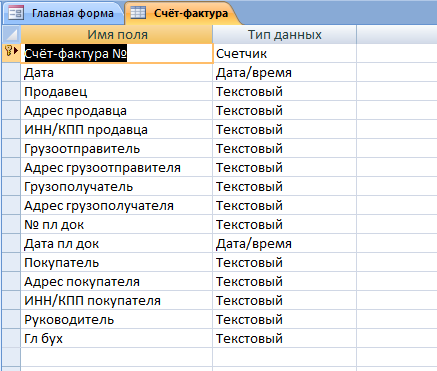This screenshot has width=437, height=371.
Task: Click the primary key icon row selector
Action: tap(11, 53)
